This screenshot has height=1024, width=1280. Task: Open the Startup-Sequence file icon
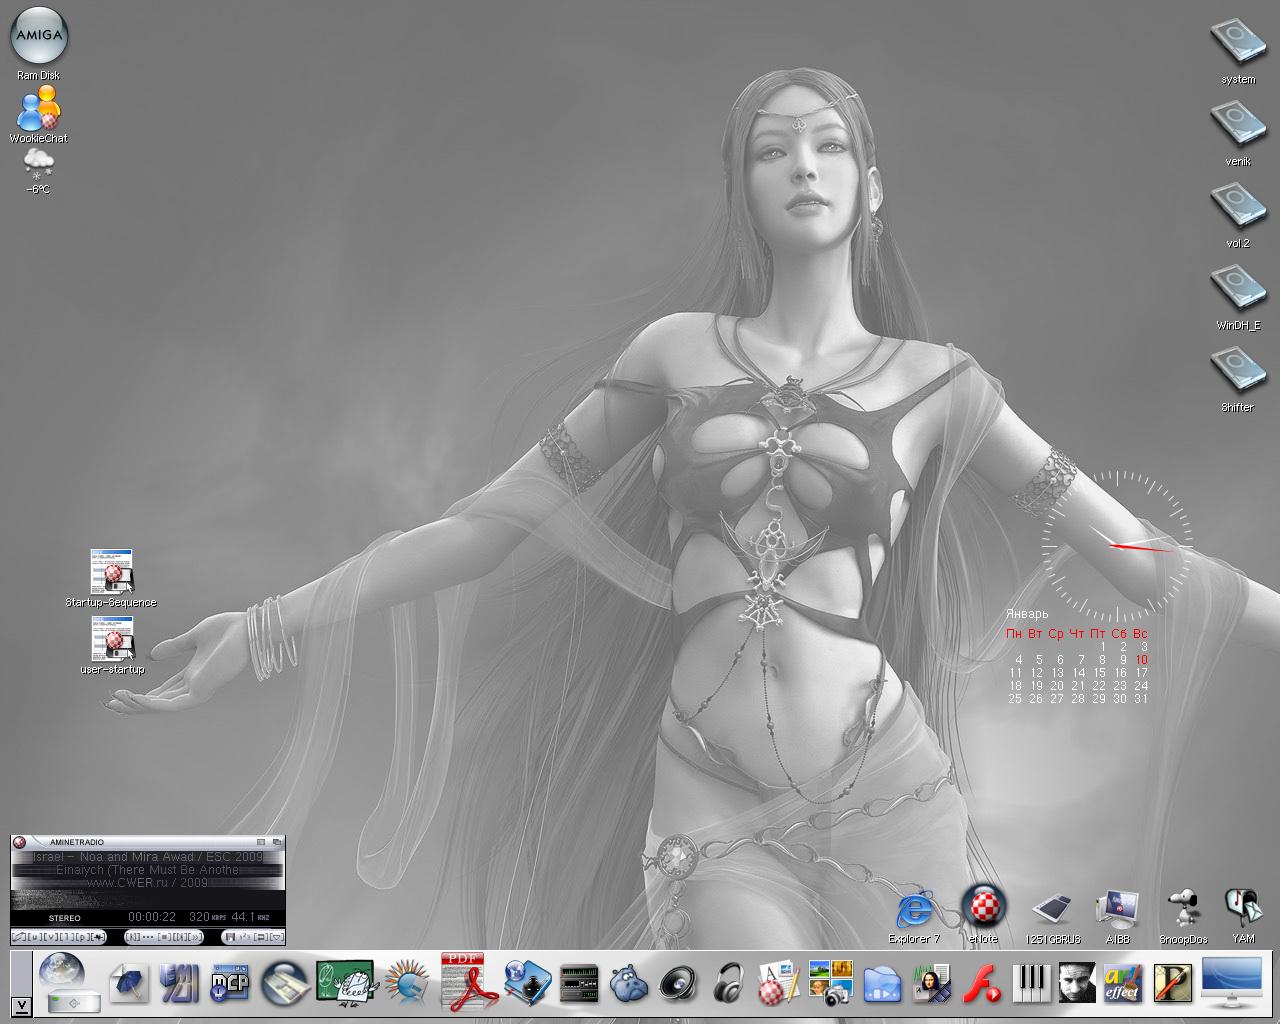click(x=111, y=572)
